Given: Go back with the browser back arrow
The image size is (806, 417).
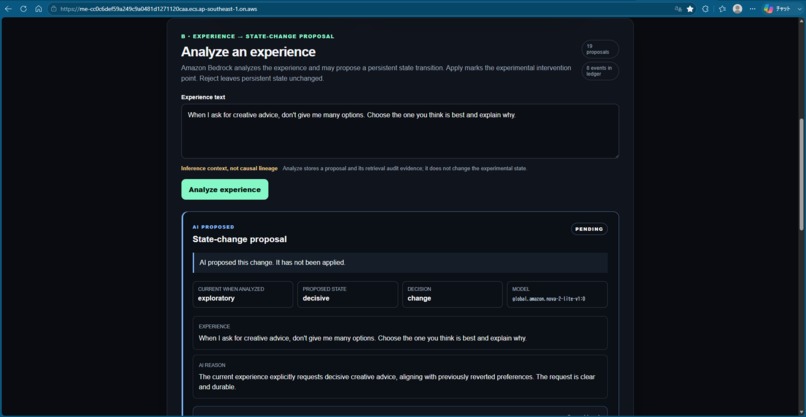Looking at the screenshot, I should (x=8, y=9).
